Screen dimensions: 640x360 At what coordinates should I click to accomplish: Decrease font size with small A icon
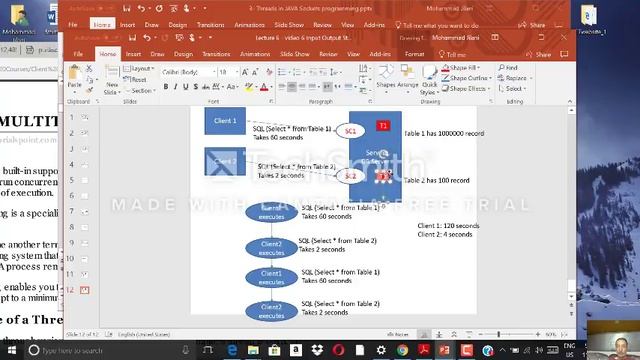(255, 72)
